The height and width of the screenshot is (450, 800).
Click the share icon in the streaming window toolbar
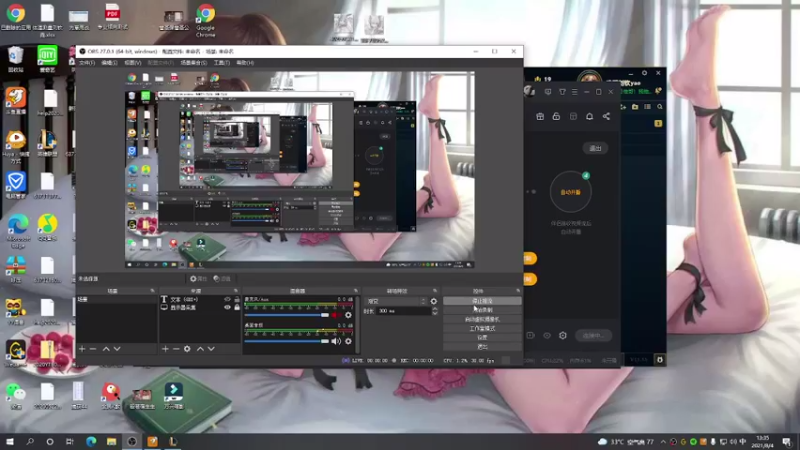point(606,116)
